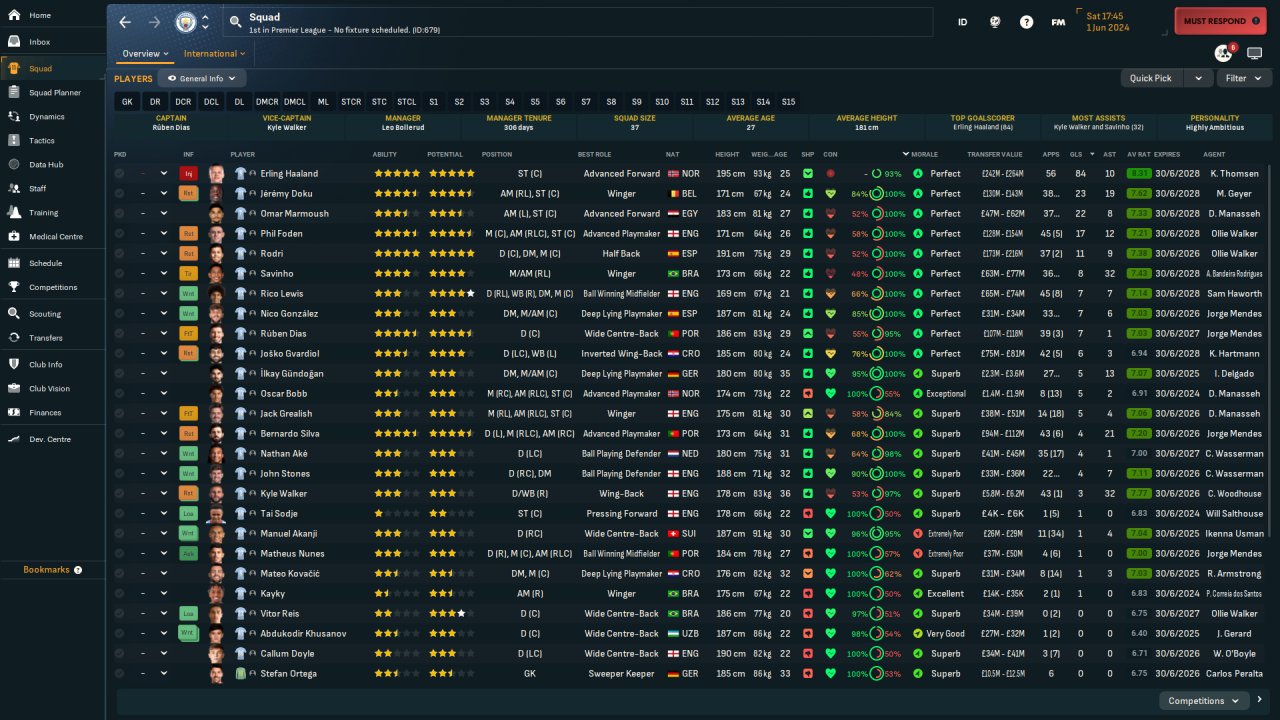The width and height of the screenshot is (1280, 720).
Task: Click the Bookmarks help icon
Action: point(78,570)
